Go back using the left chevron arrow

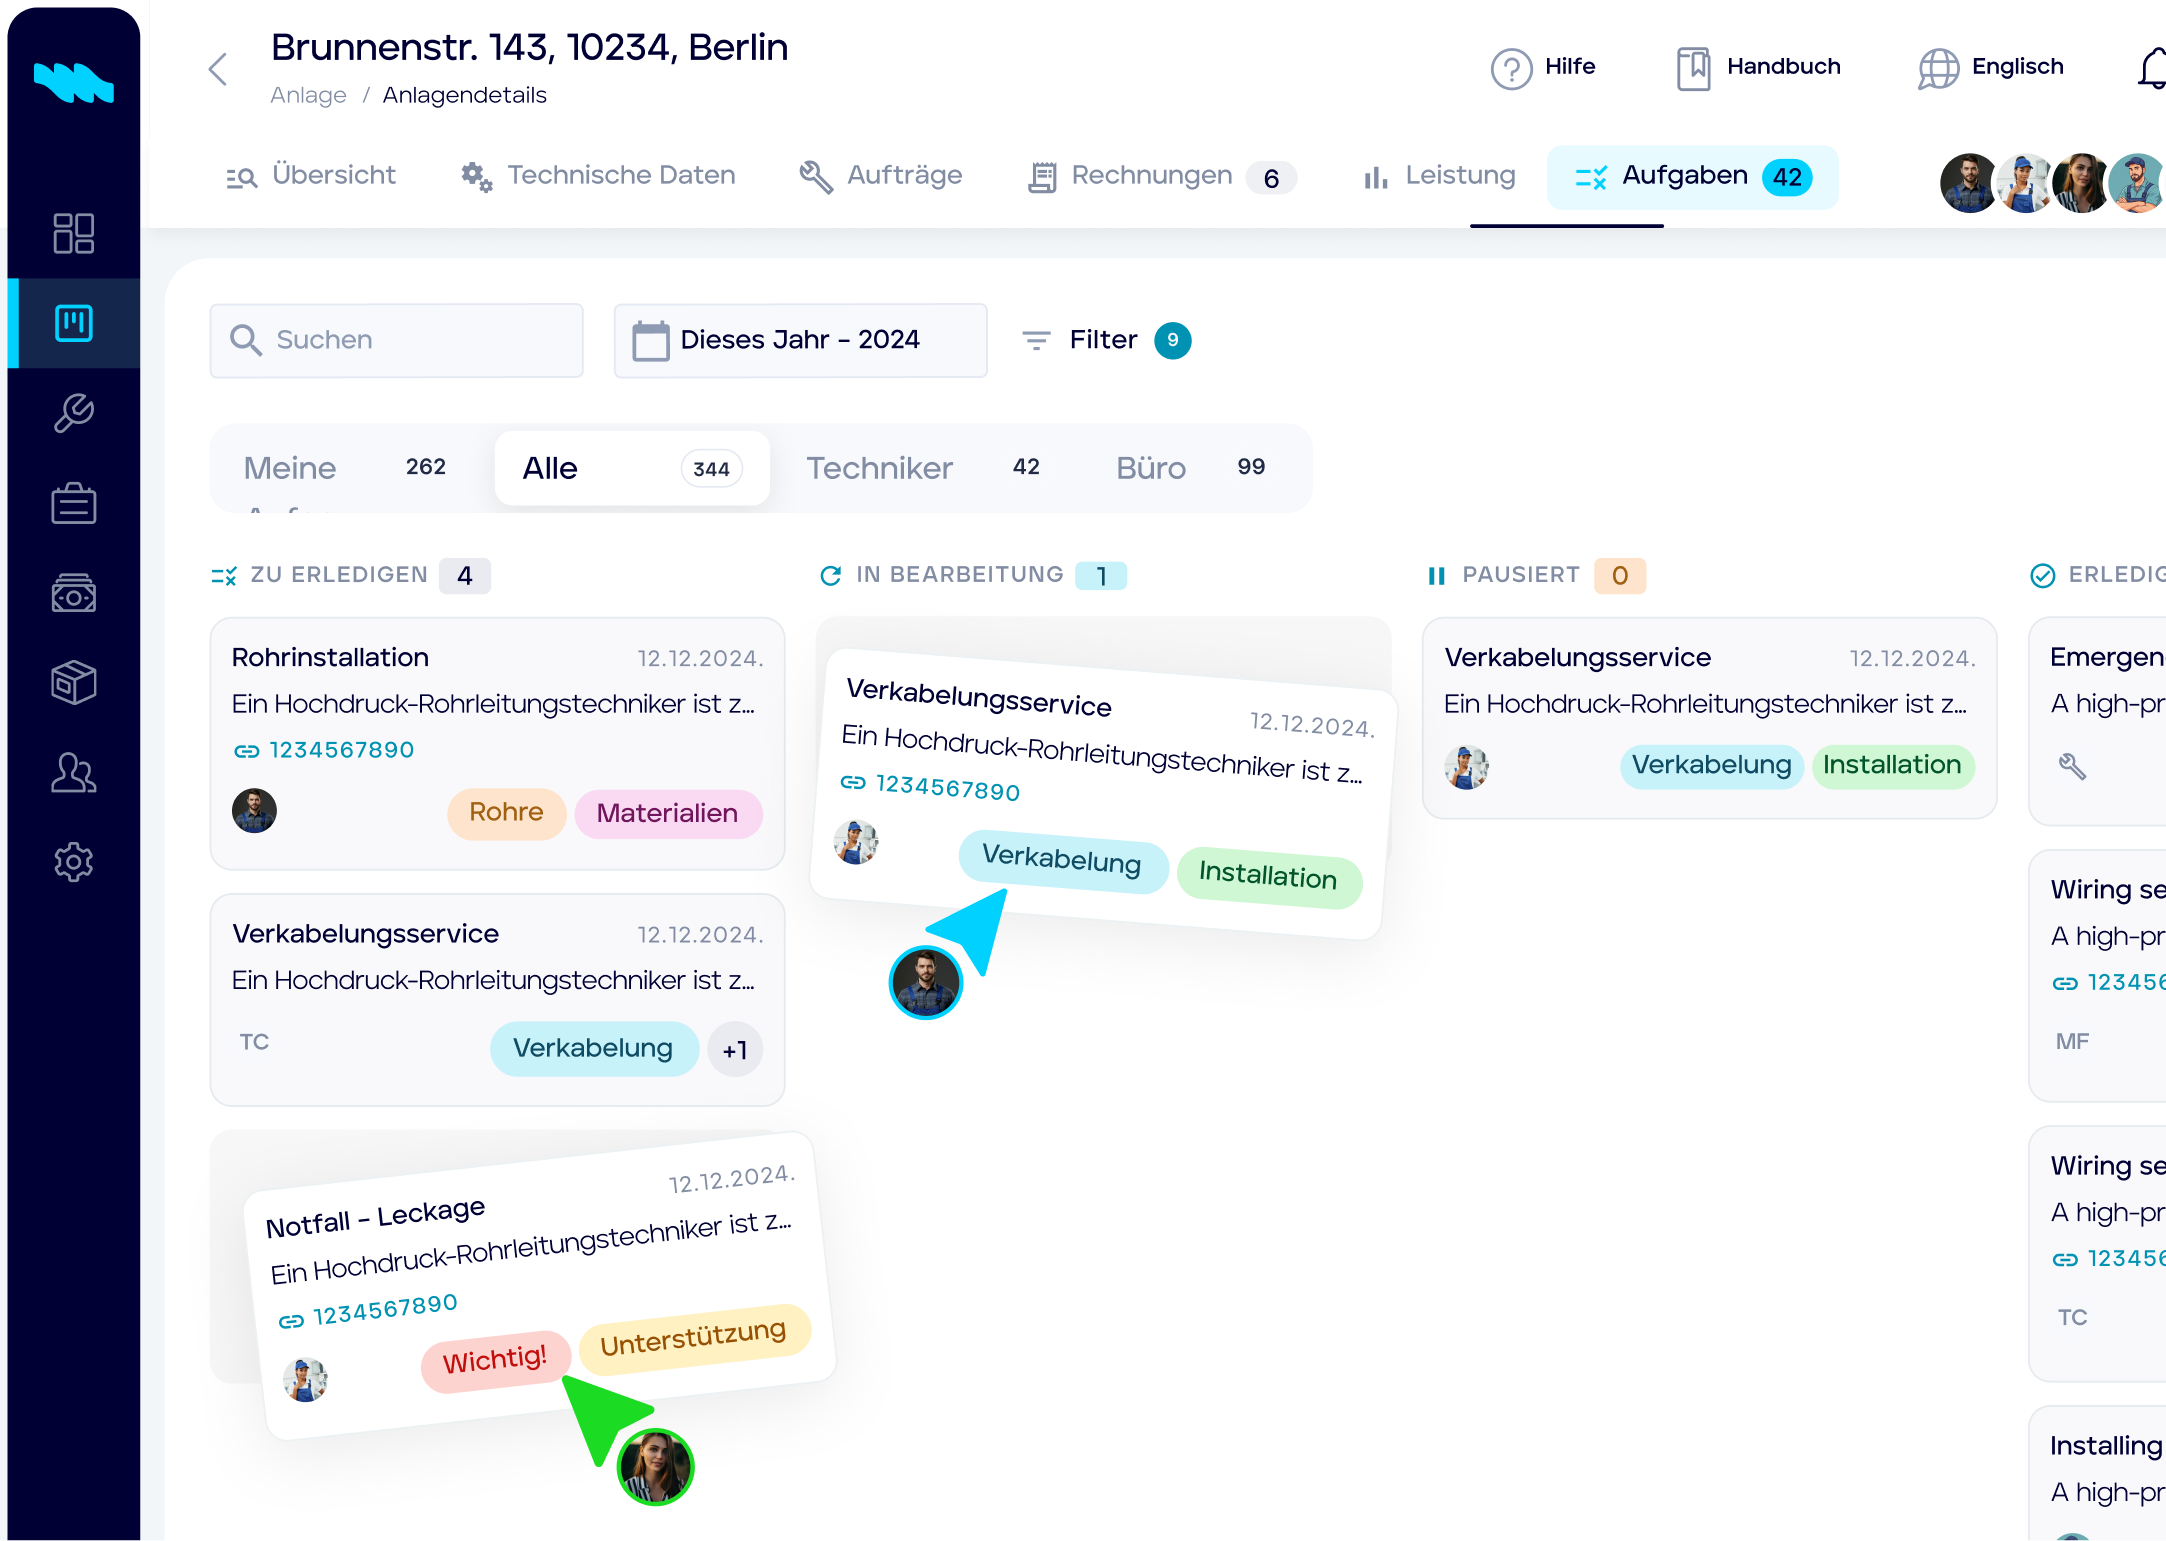[x=218, y=69]
